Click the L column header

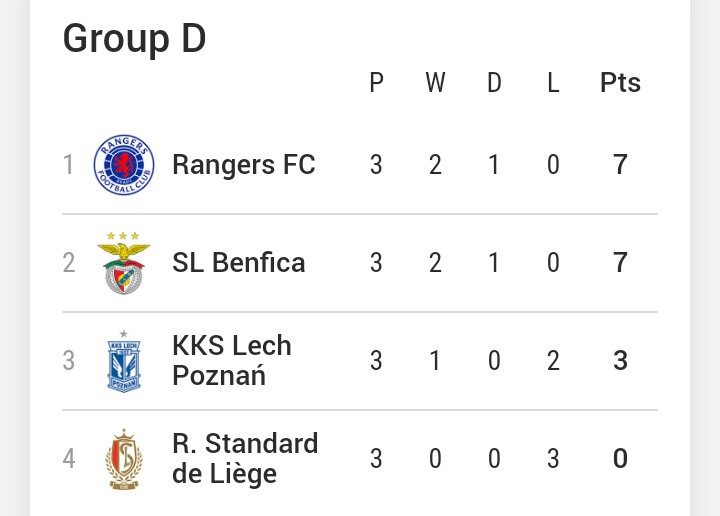553,83
